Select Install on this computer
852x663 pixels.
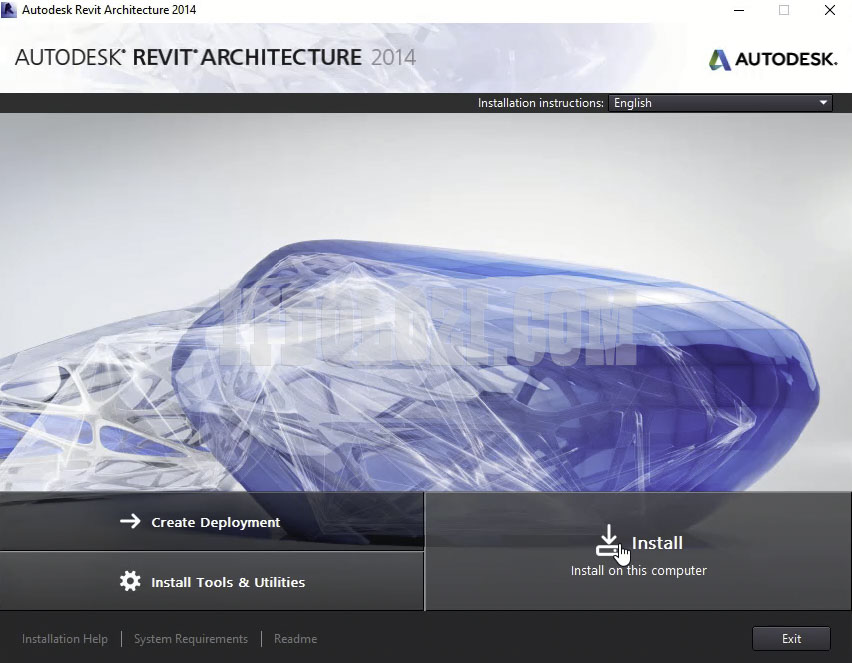pyautogui.click(x=638, y=570)
